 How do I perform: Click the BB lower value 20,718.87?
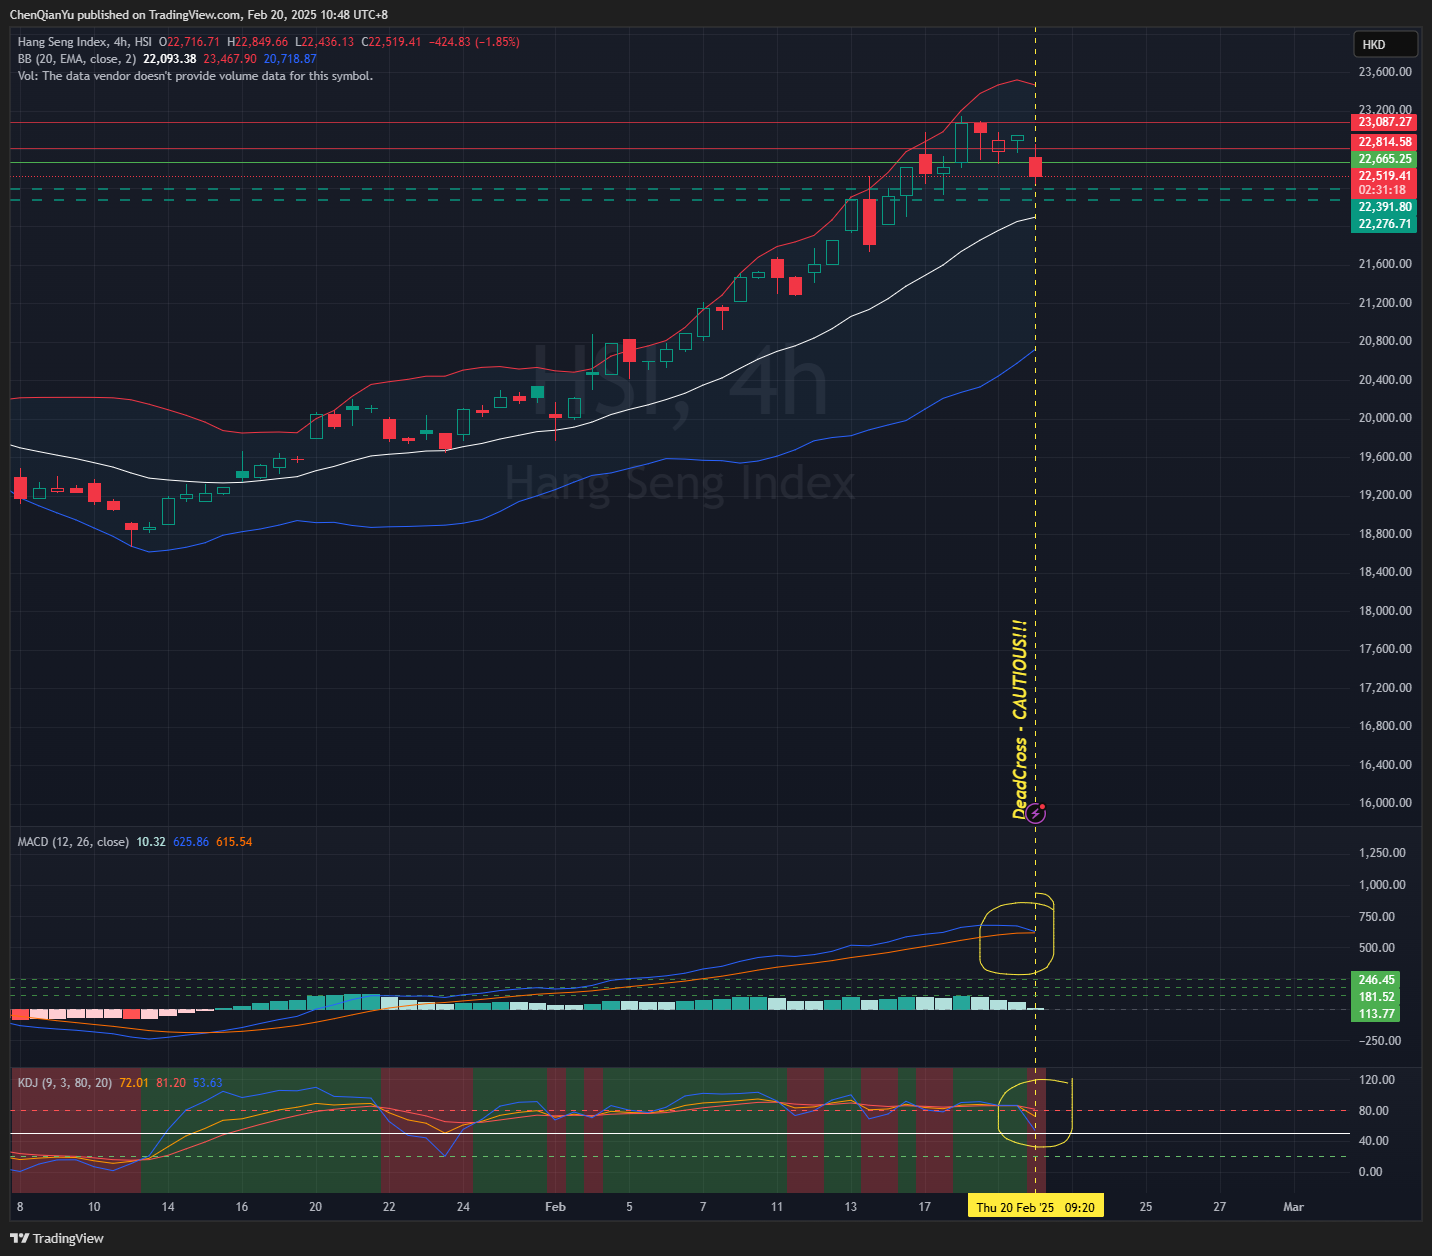[x=290, y=59]
